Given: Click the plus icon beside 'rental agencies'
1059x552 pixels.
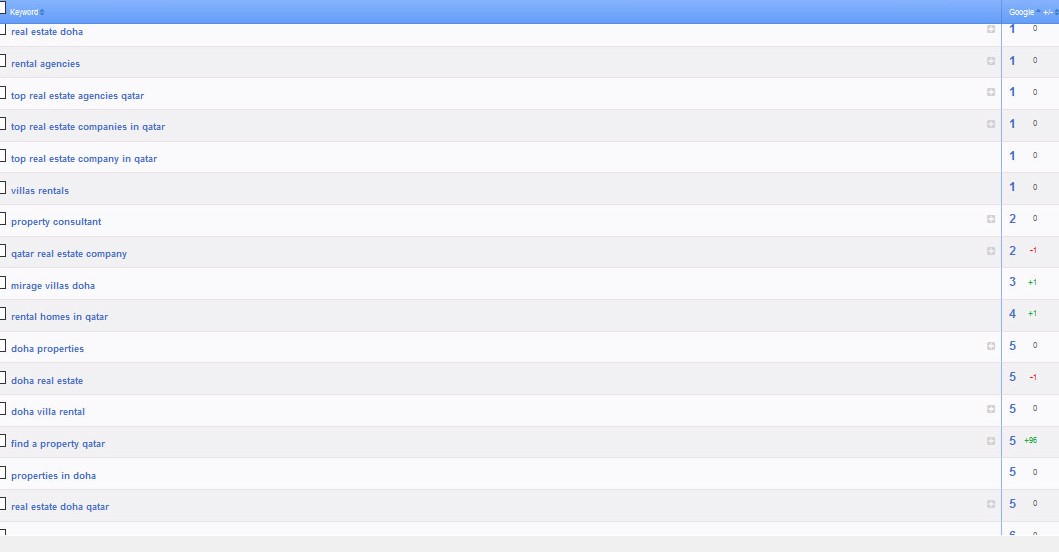Looking at the screenshot, I should 991,61.
